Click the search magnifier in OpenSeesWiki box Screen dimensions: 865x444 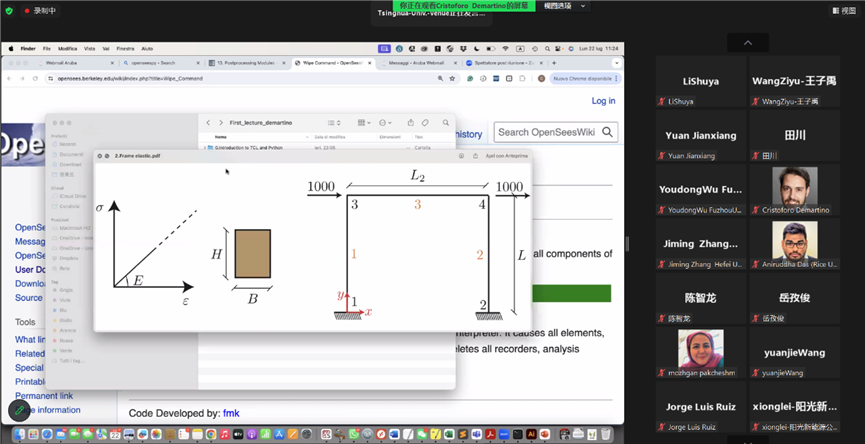click(x=607, y=132)
